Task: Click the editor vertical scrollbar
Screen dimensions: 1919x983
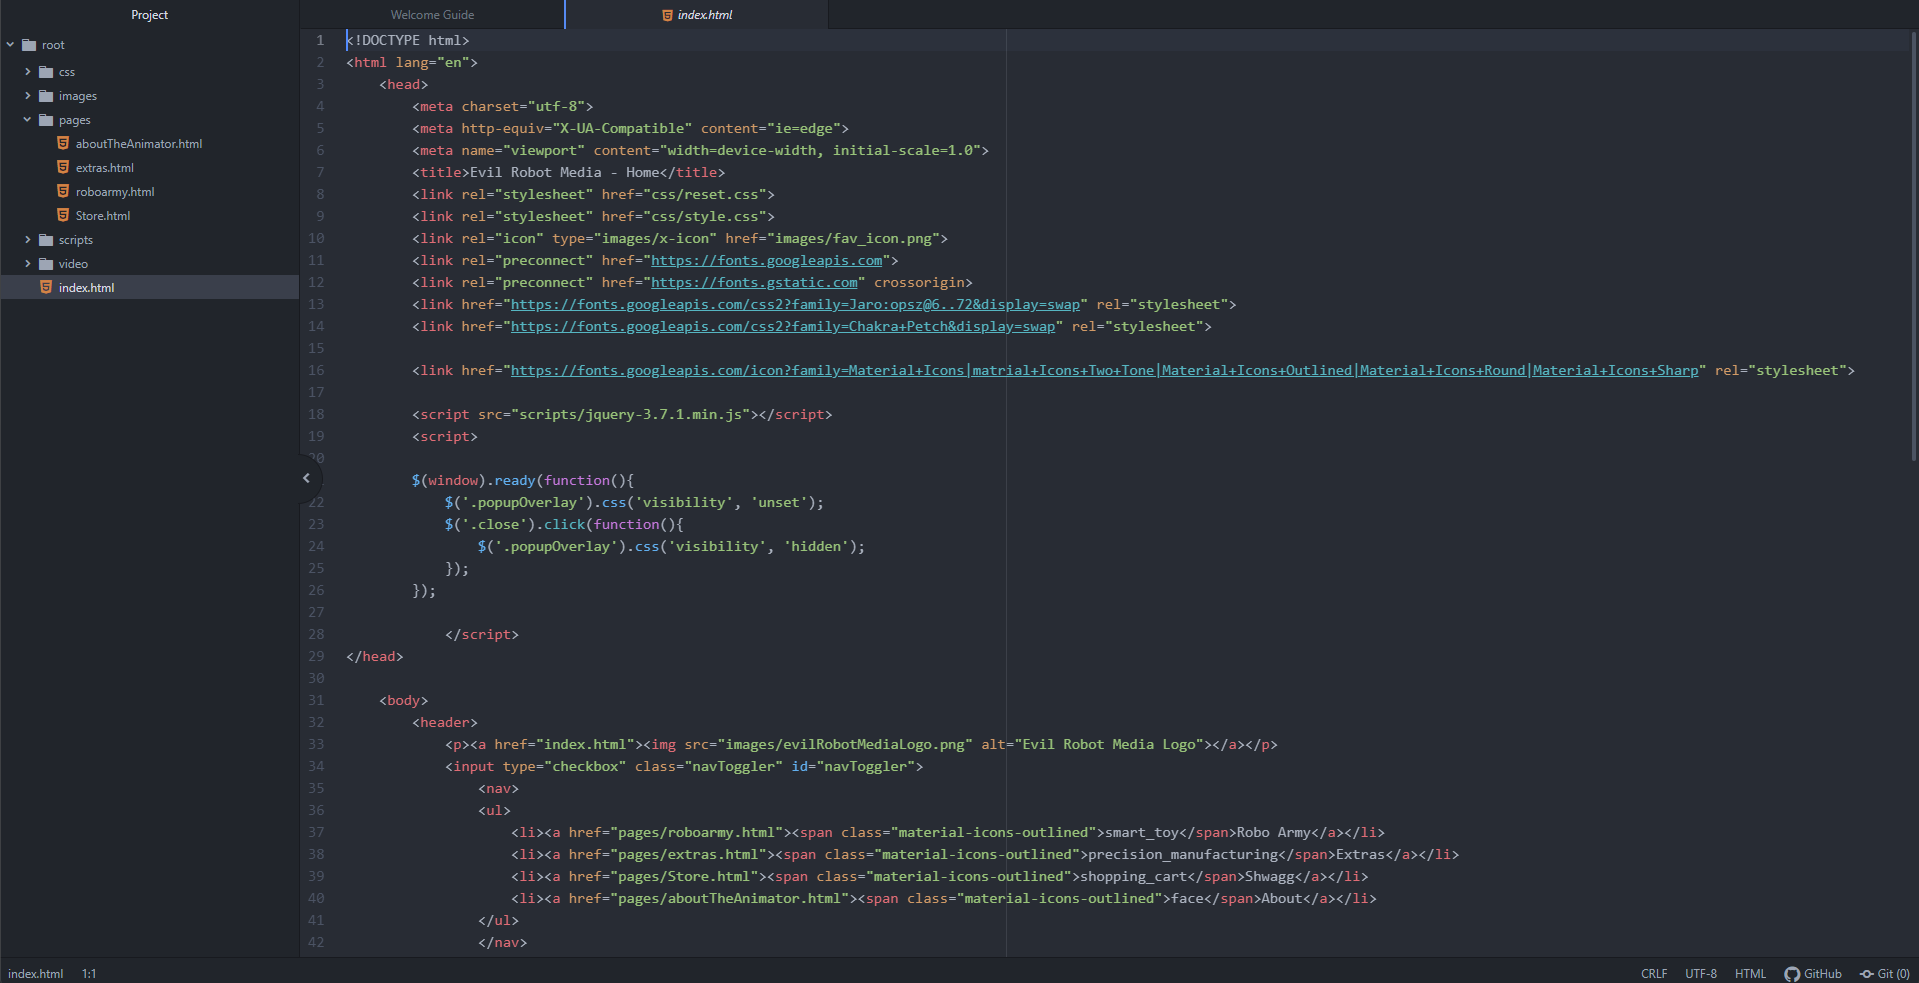Action: click(x=1914, y=245)
